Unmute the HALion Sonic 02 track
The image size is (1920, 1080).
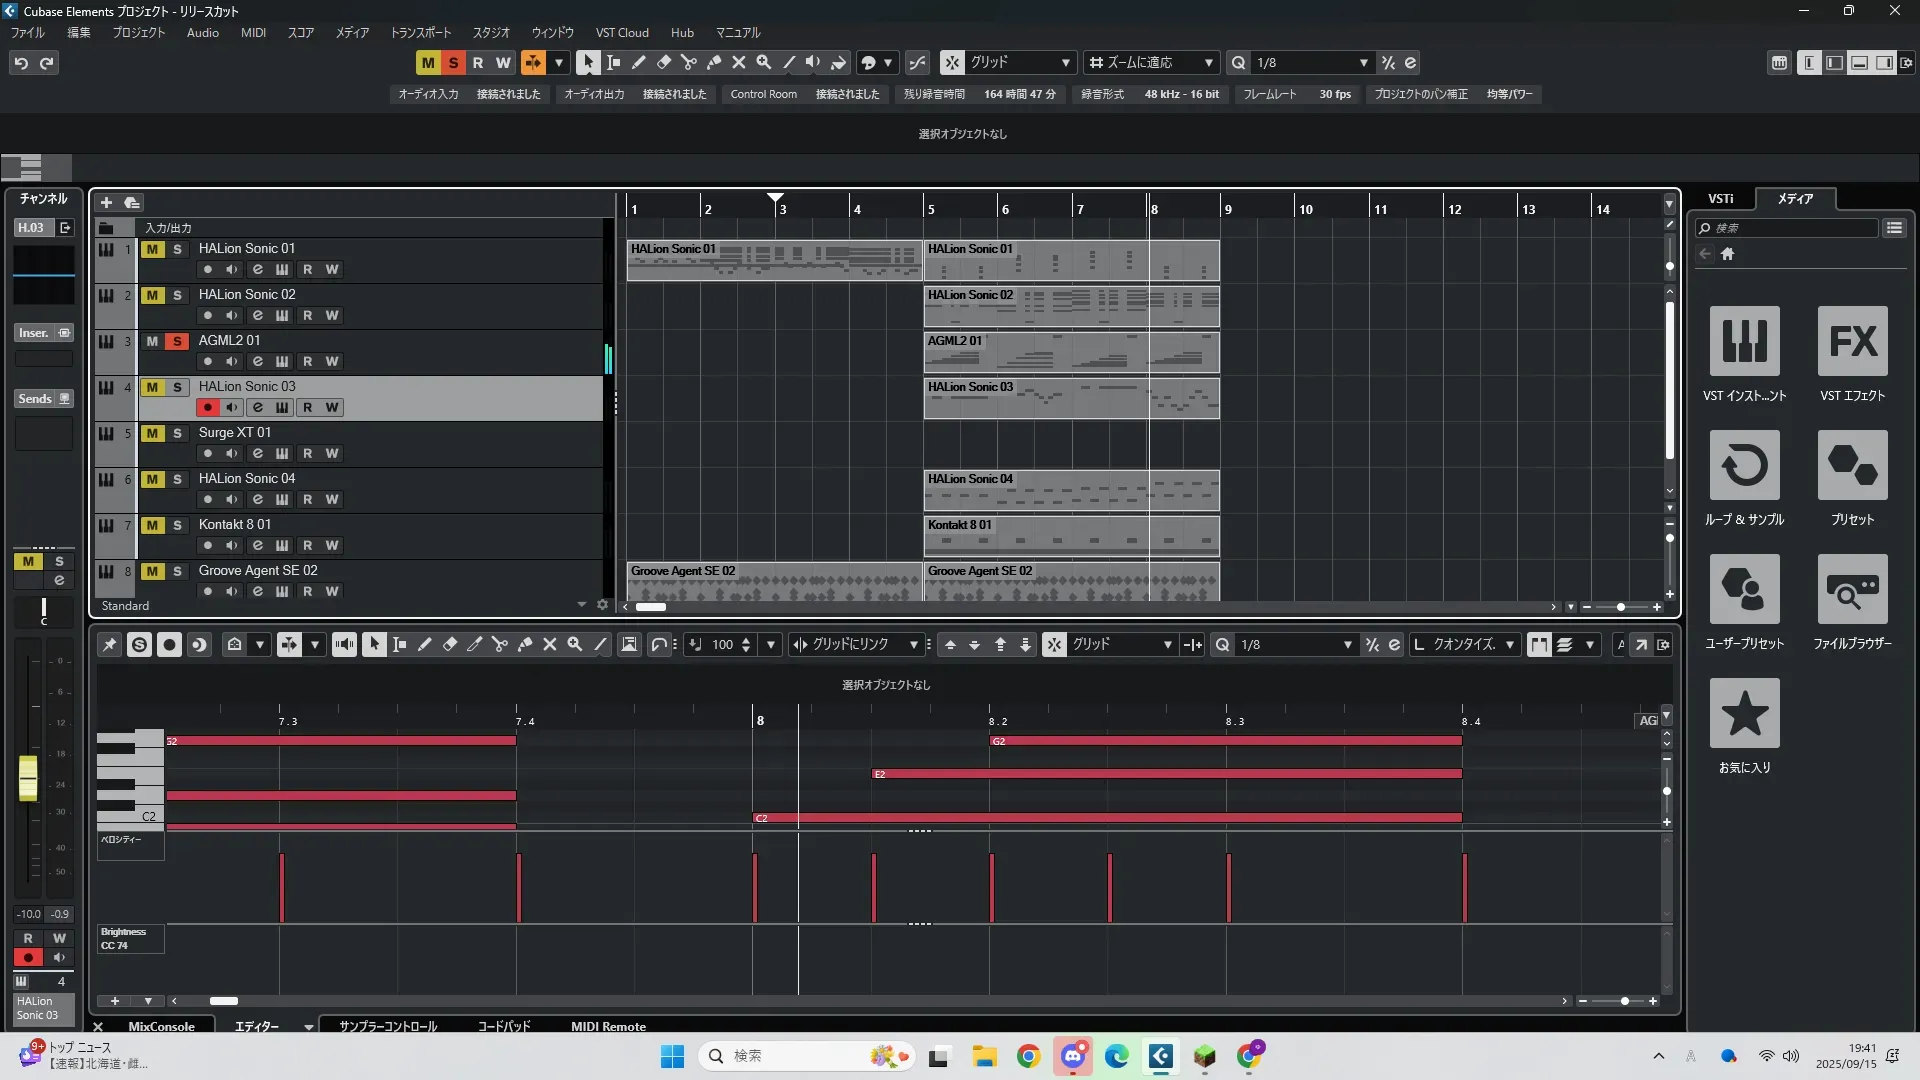tap(152, 295)
